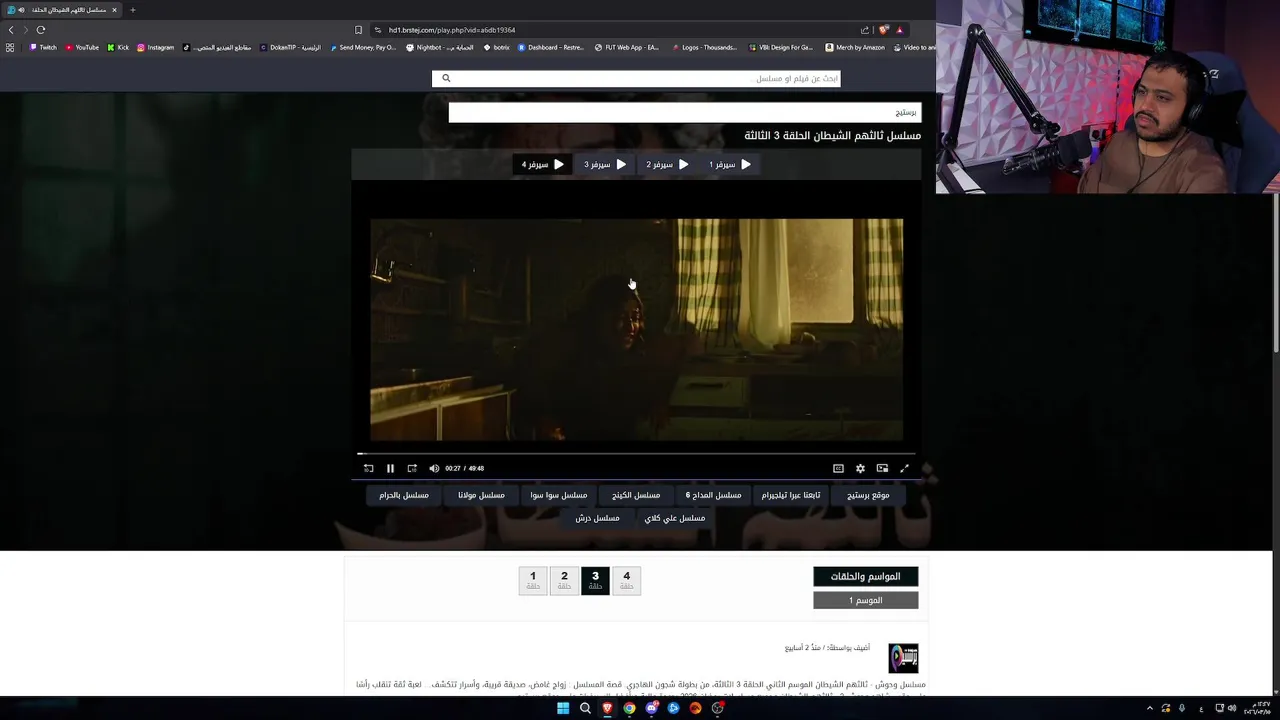Open episode 4 (حلقة 4)
The width and height of the screenshot is (1280, 720).
pyautogui.click(x=627, y=580)
